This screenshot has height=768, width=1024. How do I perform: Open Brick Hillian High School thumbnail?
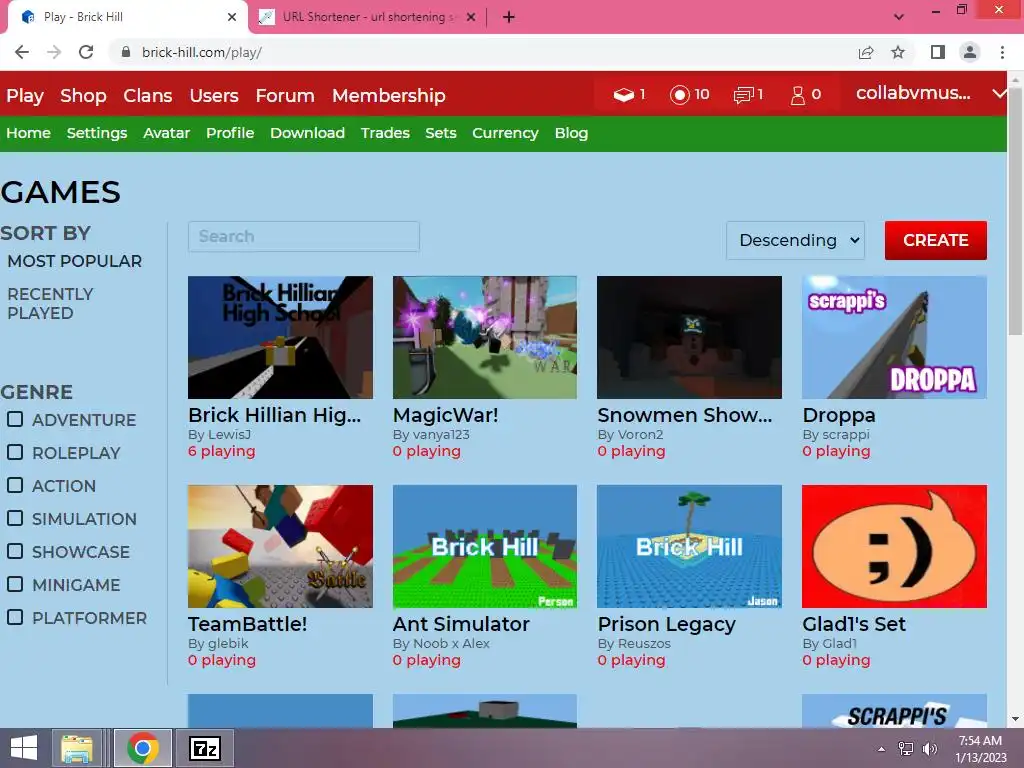(x=280, y=337)
